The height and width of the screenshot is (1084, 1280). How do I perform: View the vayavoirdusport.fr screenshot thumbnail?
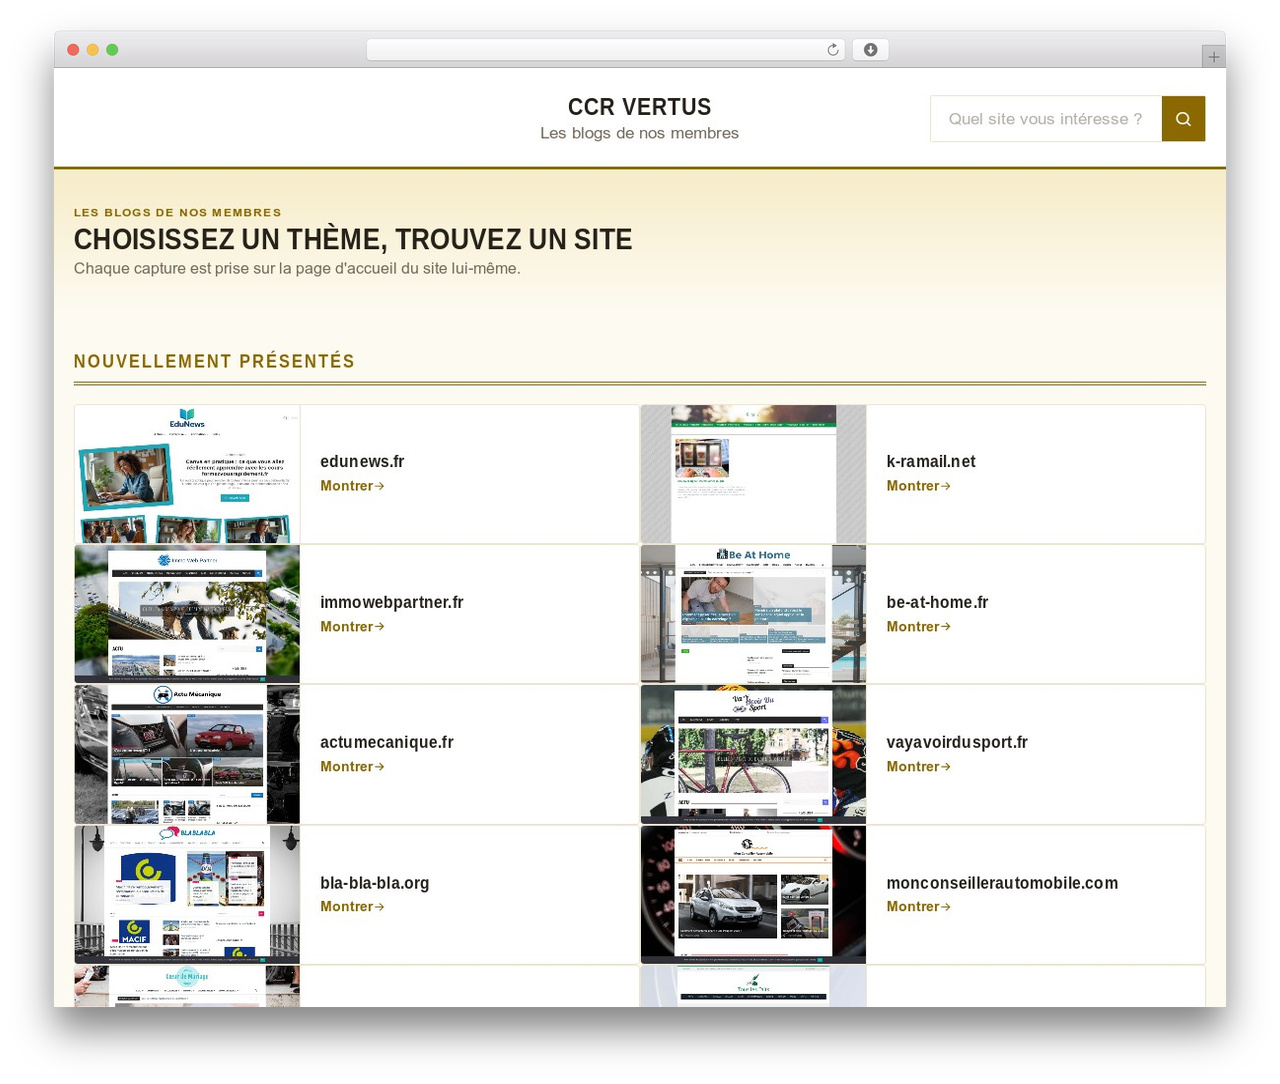(x=753, y=754)
